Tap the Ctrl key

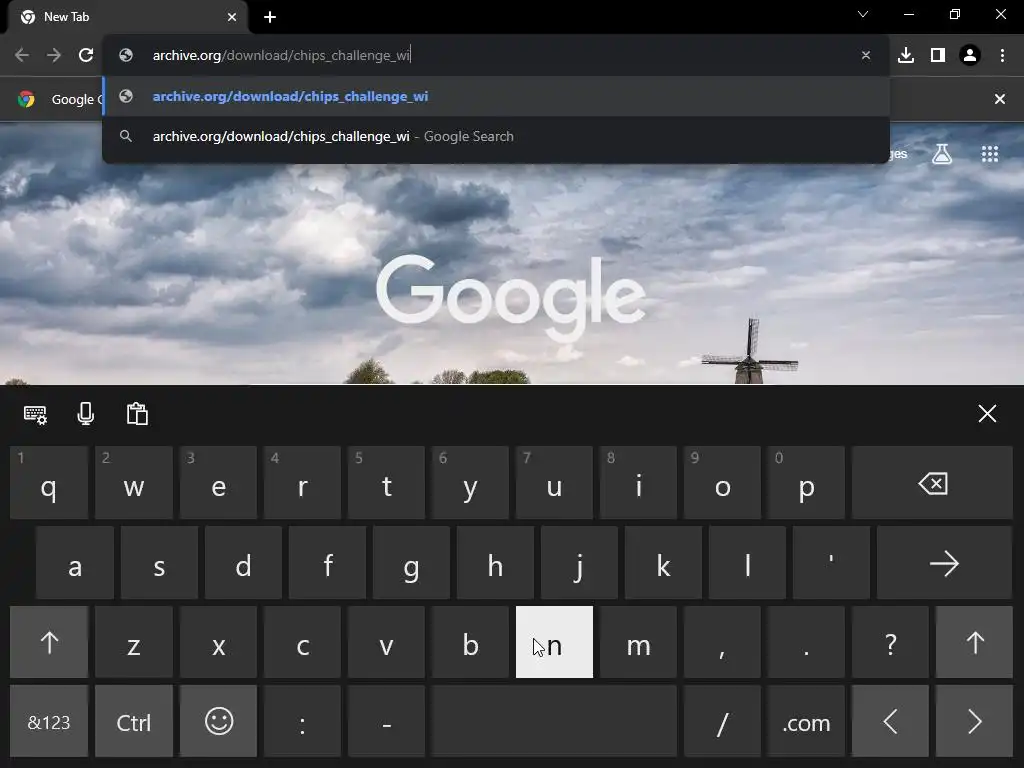tap(134, 722)
